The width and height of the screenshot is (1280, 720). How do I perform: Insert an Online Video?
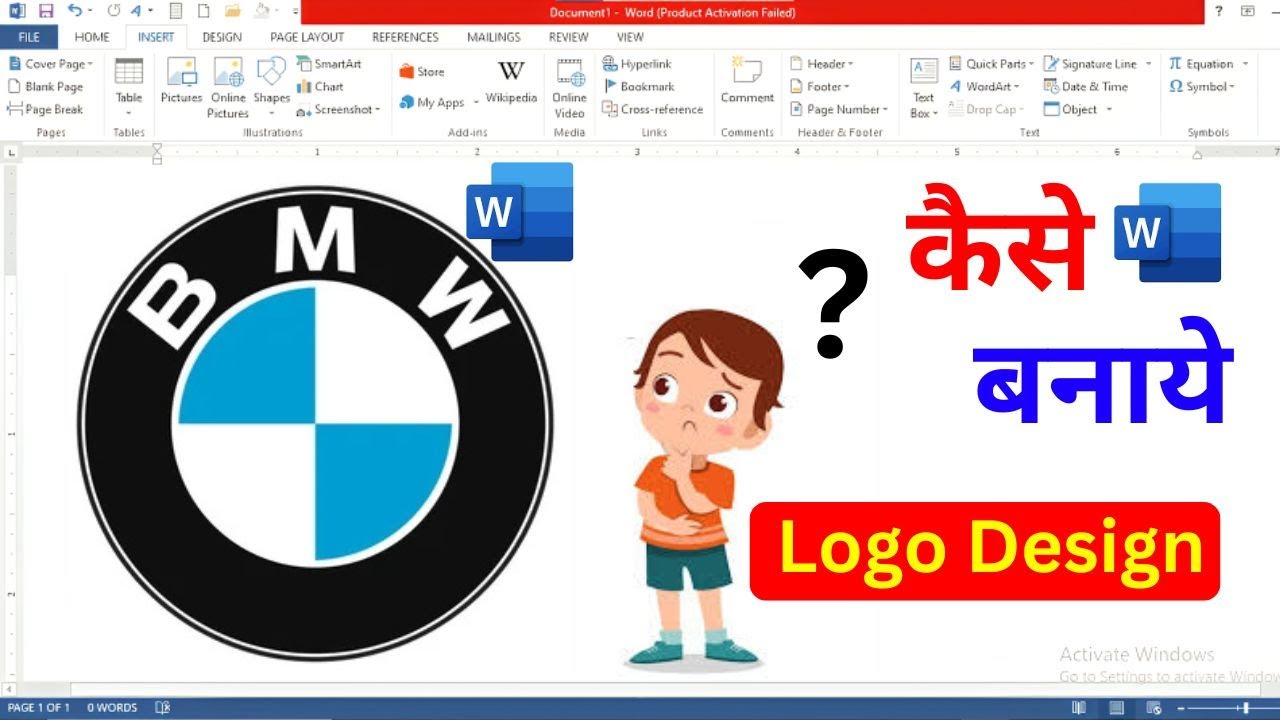pos(569,88)
